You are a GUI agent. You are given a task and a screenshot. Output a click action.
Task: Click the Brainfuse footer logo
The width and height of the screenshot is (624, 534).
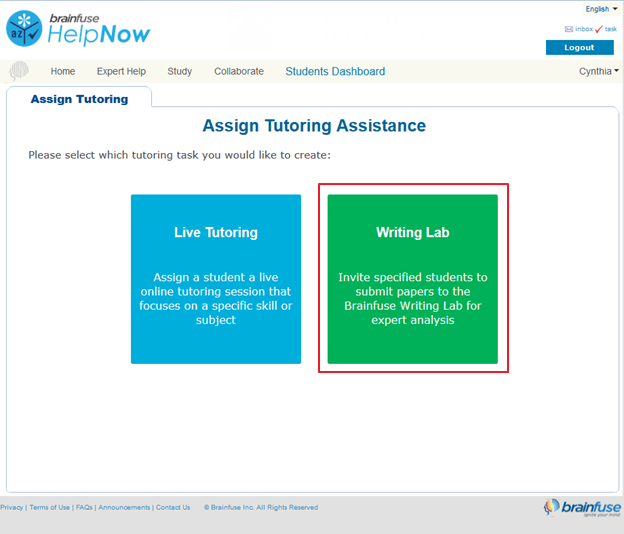point(580,507)
